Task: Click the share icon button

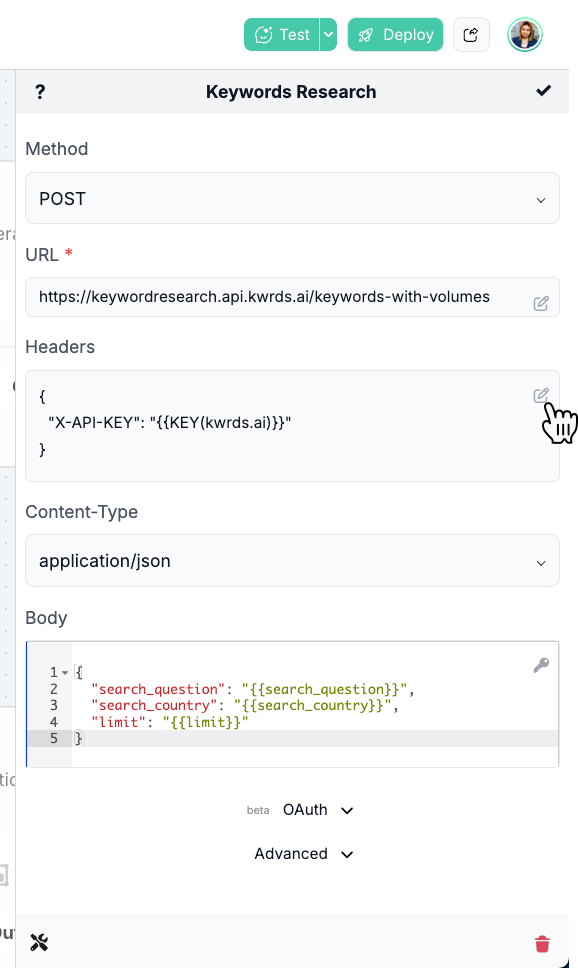Action: 471,35
